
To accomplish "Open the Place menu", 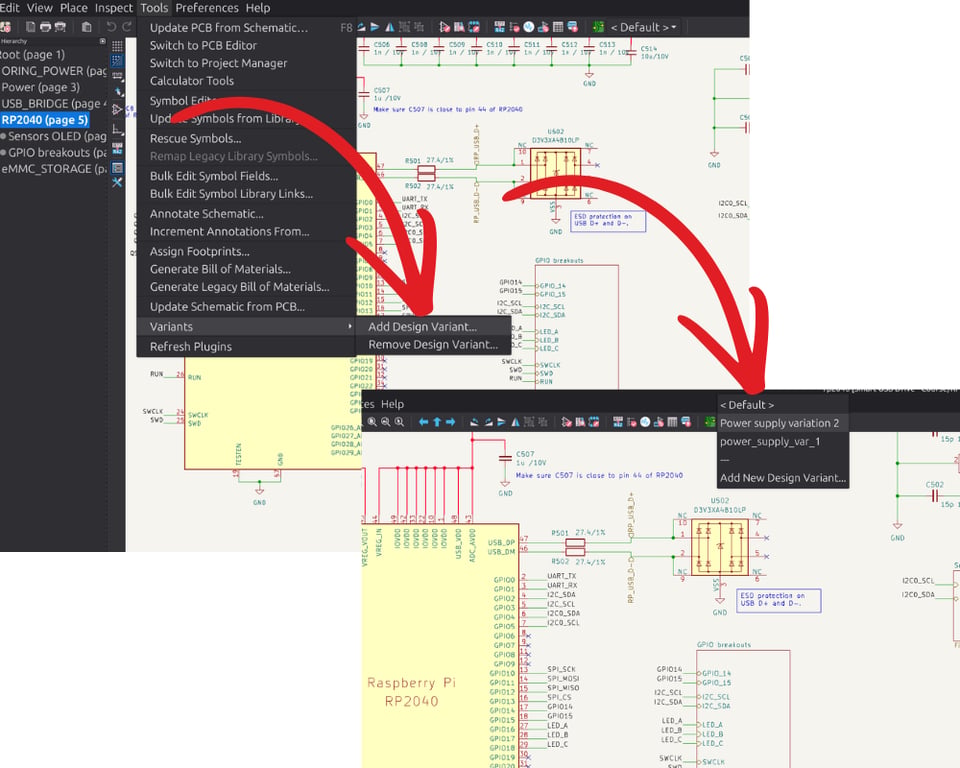I will (73, 8).
